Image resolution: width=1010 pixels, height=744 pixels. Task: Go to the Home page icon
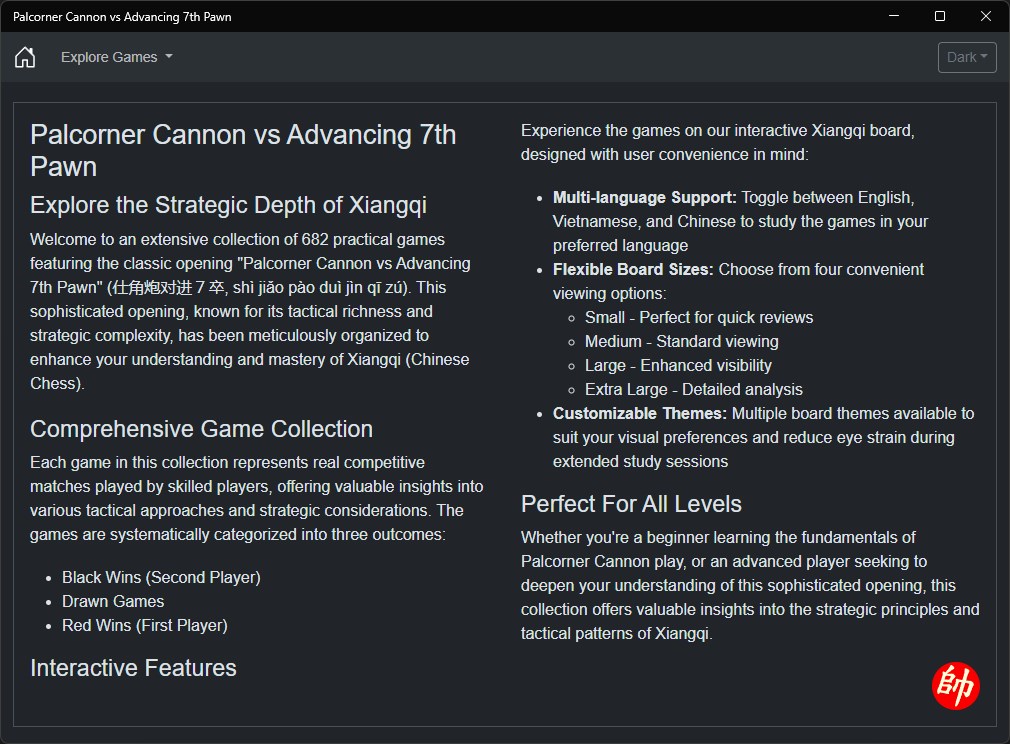coord(25,57)
